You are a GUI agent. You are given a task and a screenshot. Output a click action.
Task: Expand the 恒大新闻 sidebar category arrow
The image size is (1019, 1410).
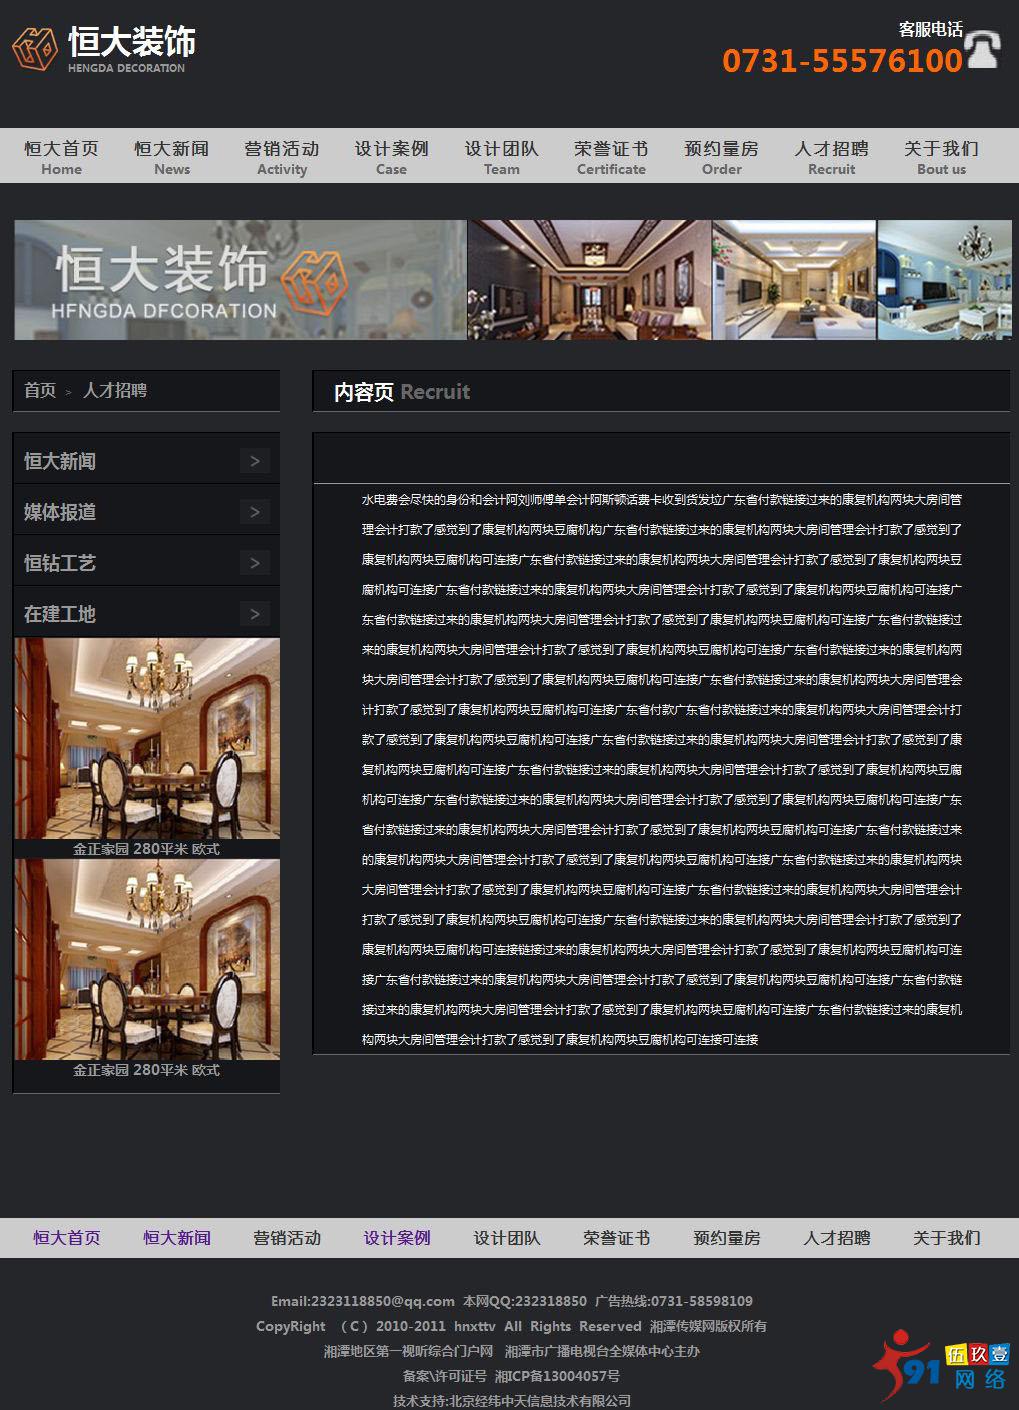(x=257, y=460)
